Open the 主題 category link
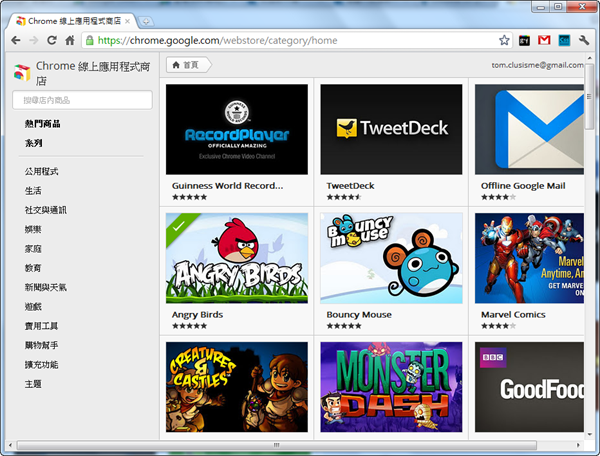The image size is (600, 456). [33, 384]
